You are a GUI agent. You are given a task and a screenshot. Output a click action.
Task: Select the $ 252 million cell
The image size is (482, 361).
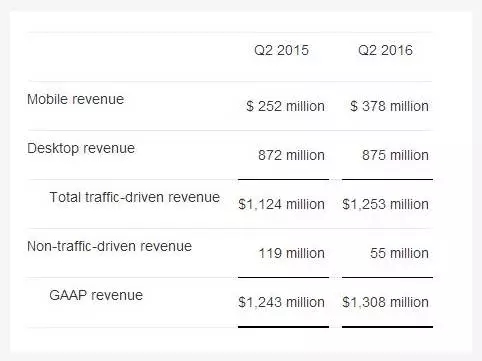pyautogui.click(x=285, y=106)
